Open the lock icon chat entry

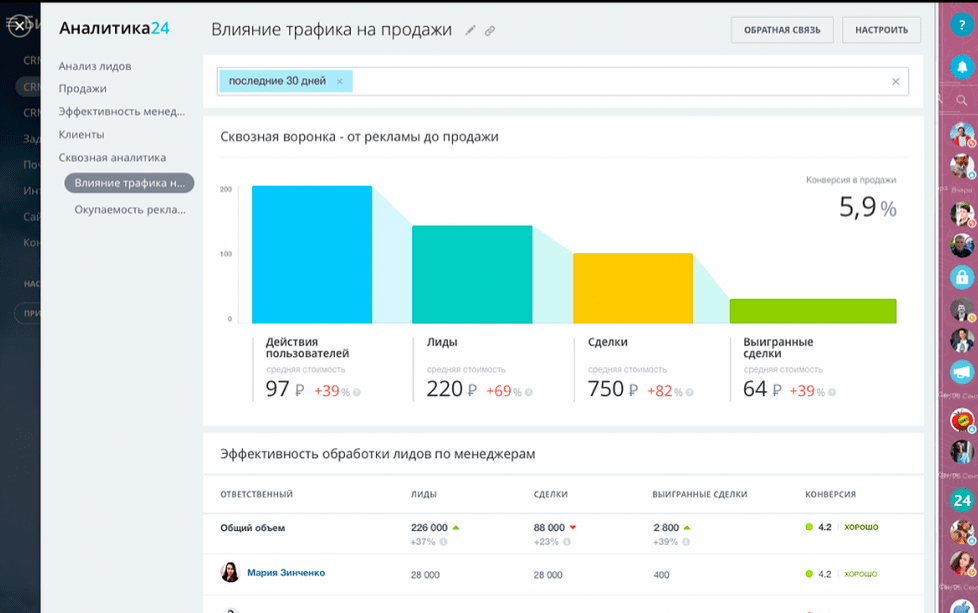[962, 277]
